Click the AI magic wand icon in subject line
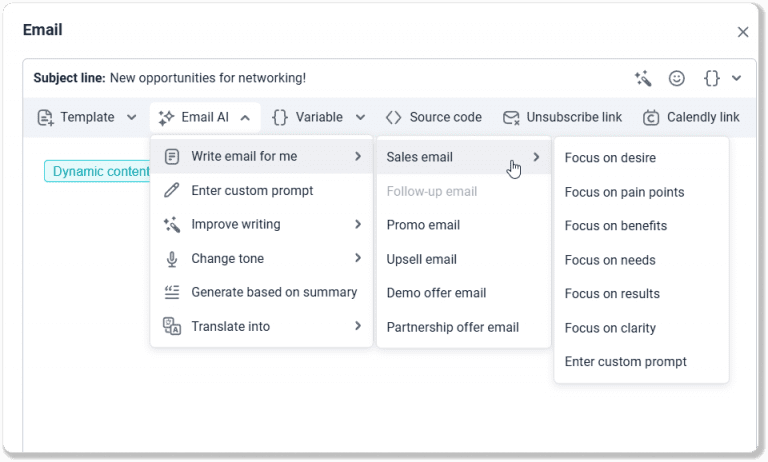 click(x=643, y=78)
